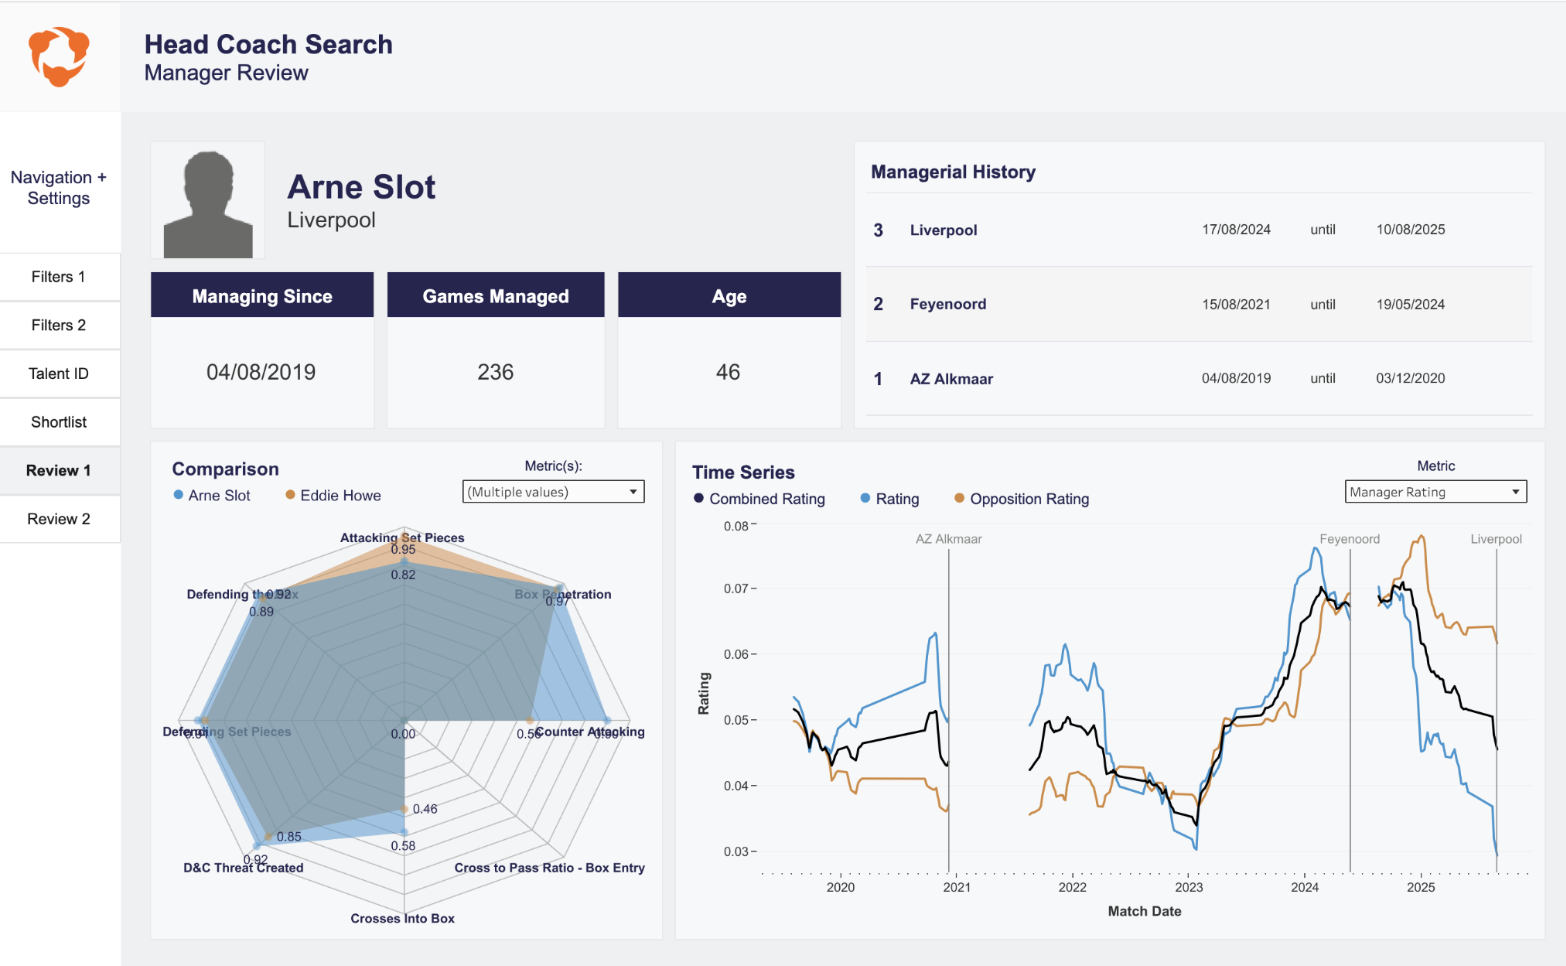1566x966 pixels.
Task: Go to the Shortlist tab
Action: pyautogui.click(x=59, y=422)
